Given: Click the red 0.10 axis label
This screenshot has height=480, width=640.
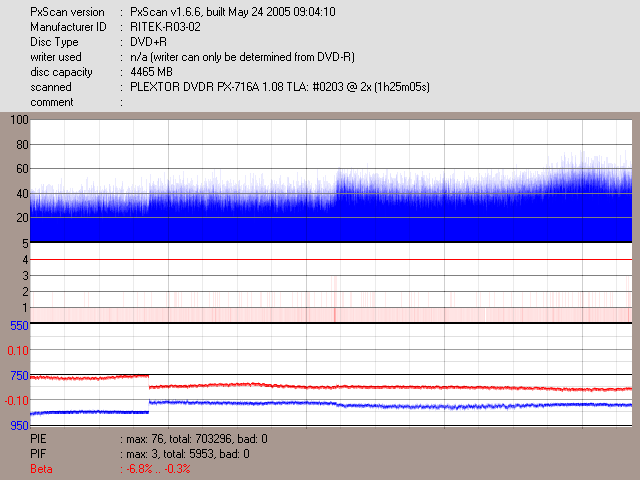Looking at the screenshot, I should (x=18, y=351).
